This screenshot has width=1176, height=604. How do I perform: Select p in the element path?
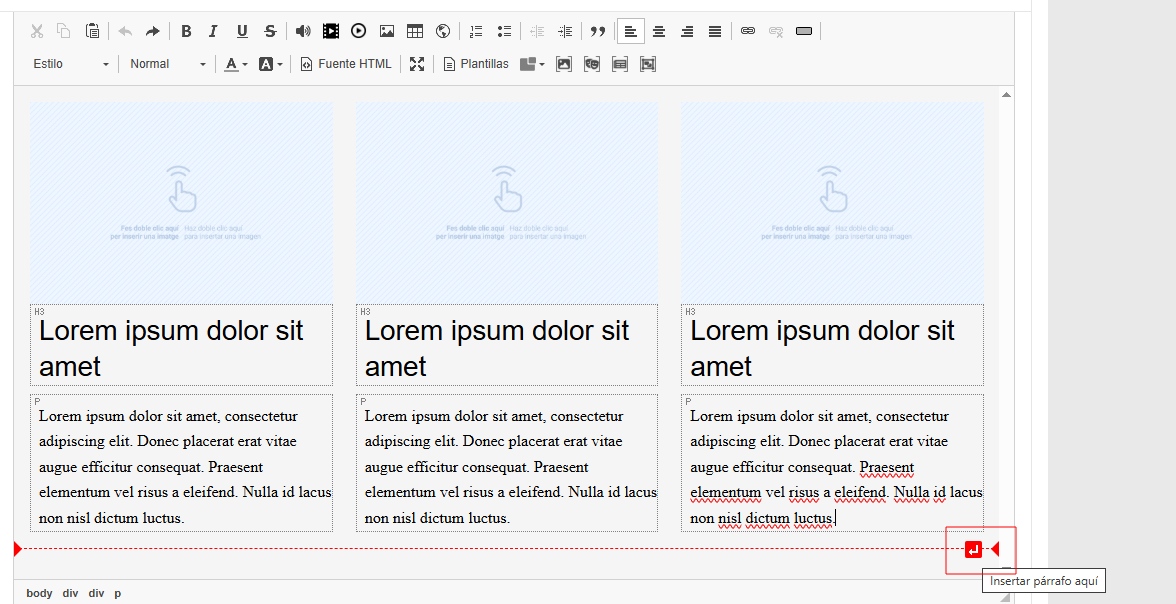118,593
